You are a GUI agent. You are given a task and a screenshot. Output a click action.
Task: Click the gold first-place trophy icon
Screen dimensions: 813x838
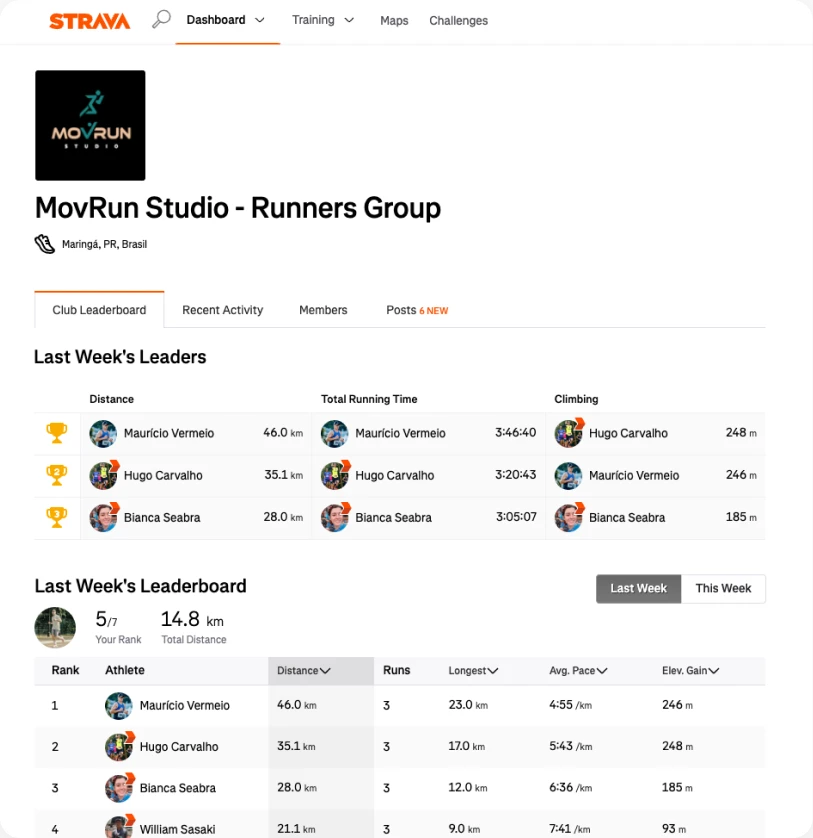[x=57, y=433]
